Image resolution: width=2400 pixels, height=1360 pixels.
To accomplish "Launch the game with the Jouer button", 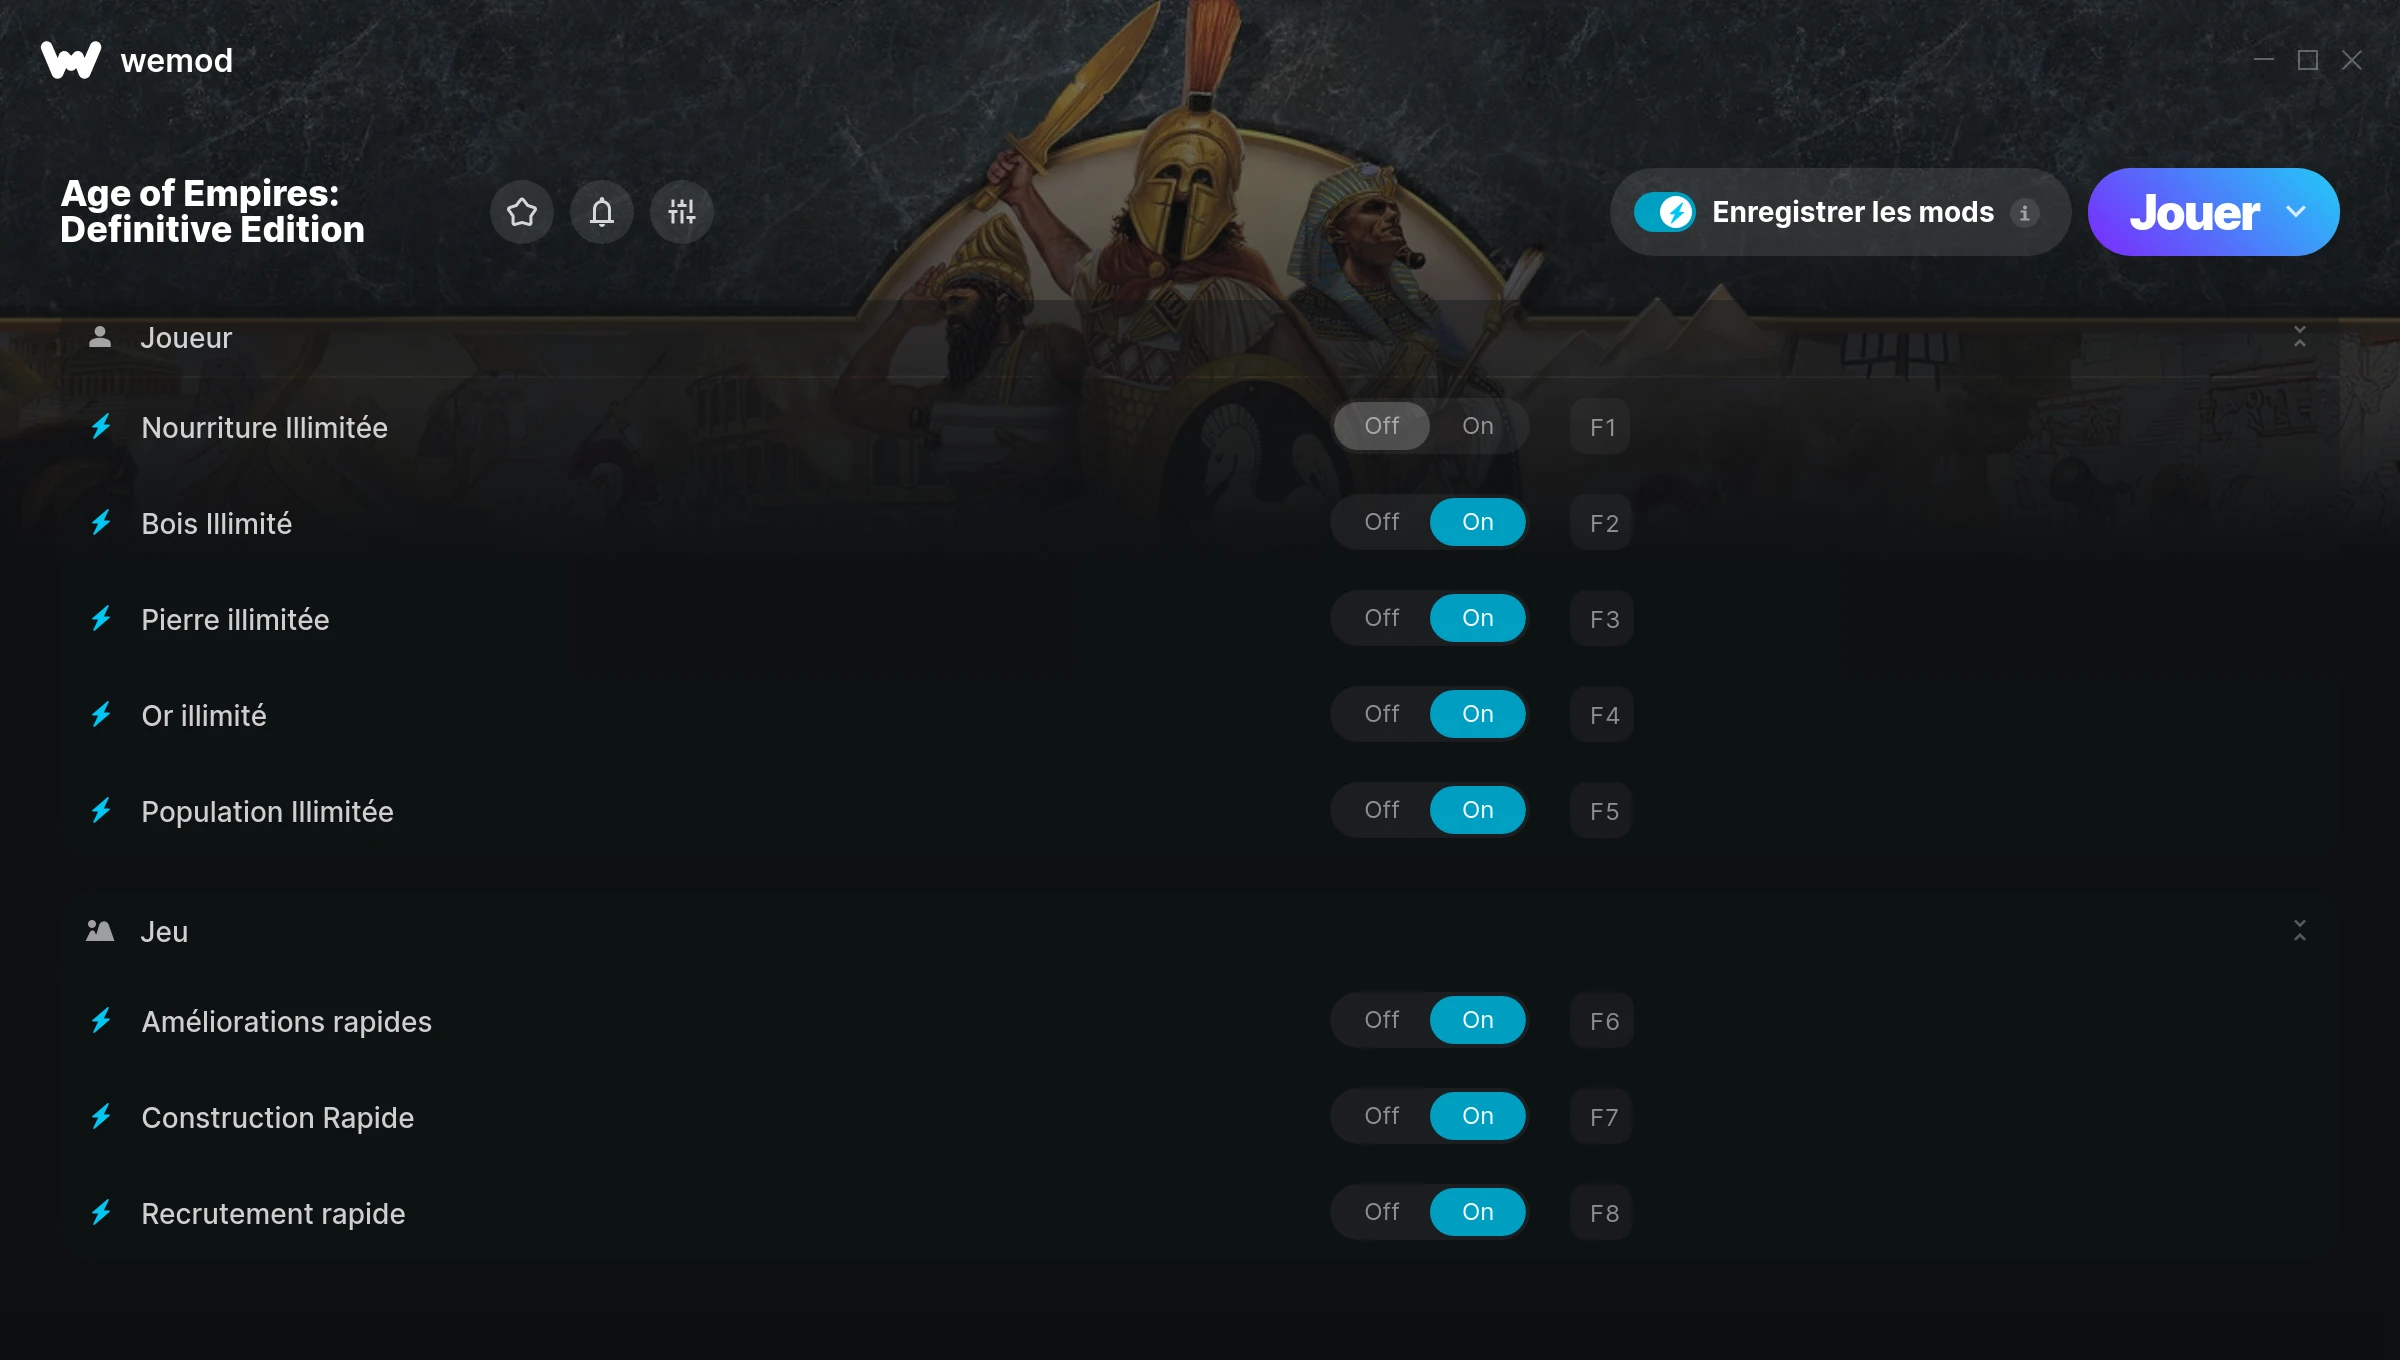I will (2194, 212).
